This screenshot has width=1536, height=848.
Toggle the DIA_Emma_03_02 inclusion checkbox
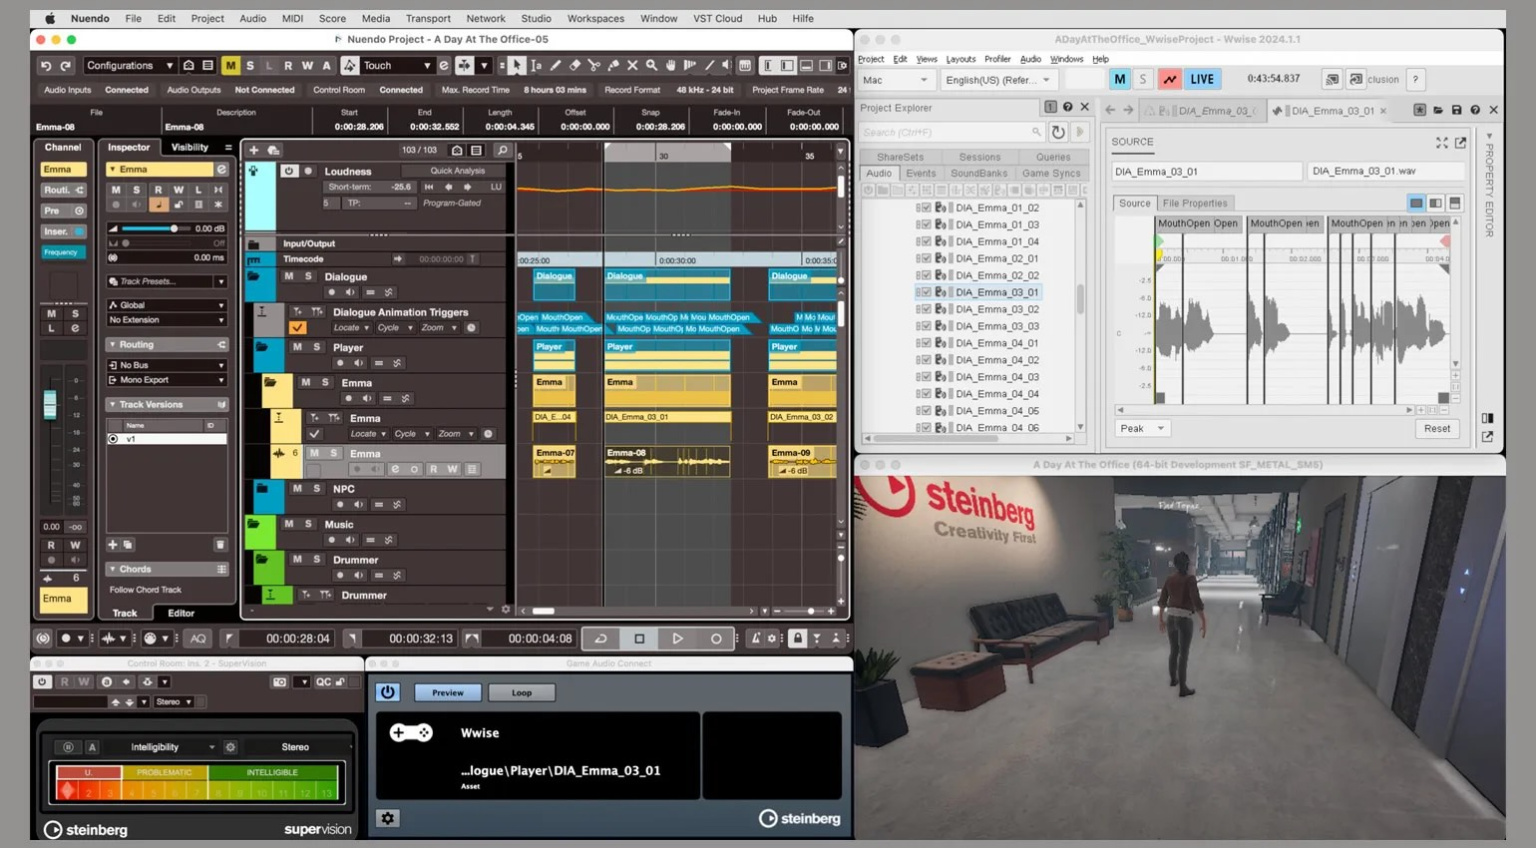click(x=926, y=309)
